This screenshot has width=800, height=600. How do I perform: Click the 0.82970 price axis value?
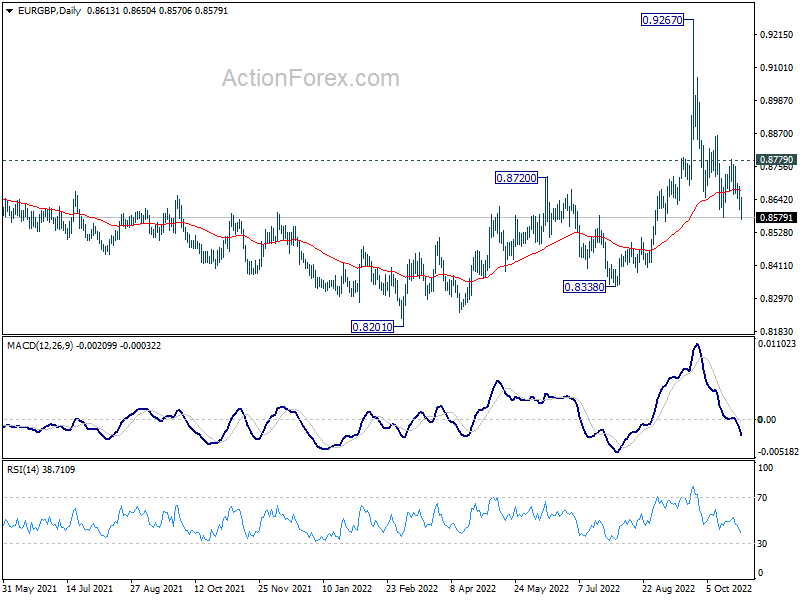point(777,298)
